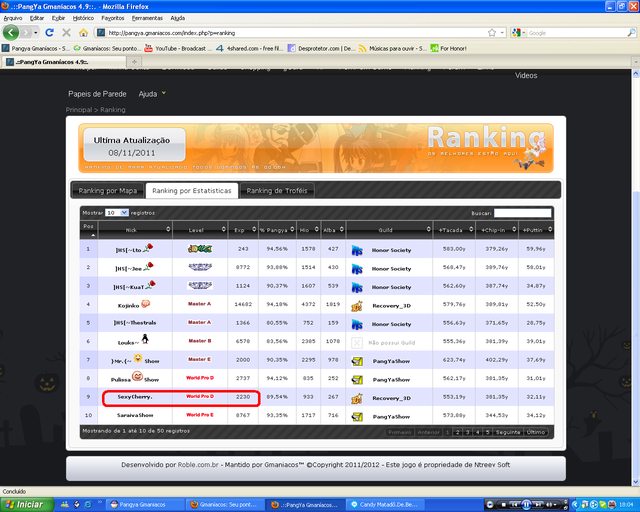Bookmark page with the star icon

click(492, 33)
